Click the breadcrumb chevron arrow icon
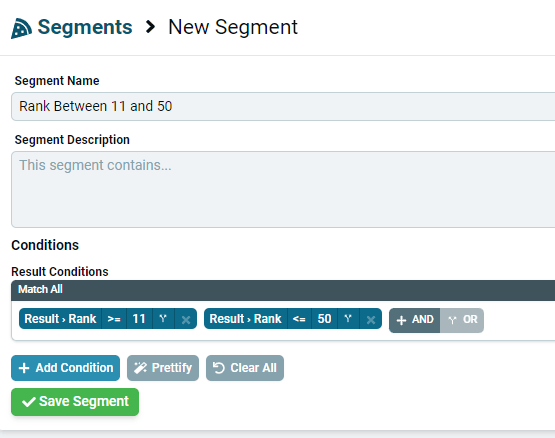 [x=150, y=27]
